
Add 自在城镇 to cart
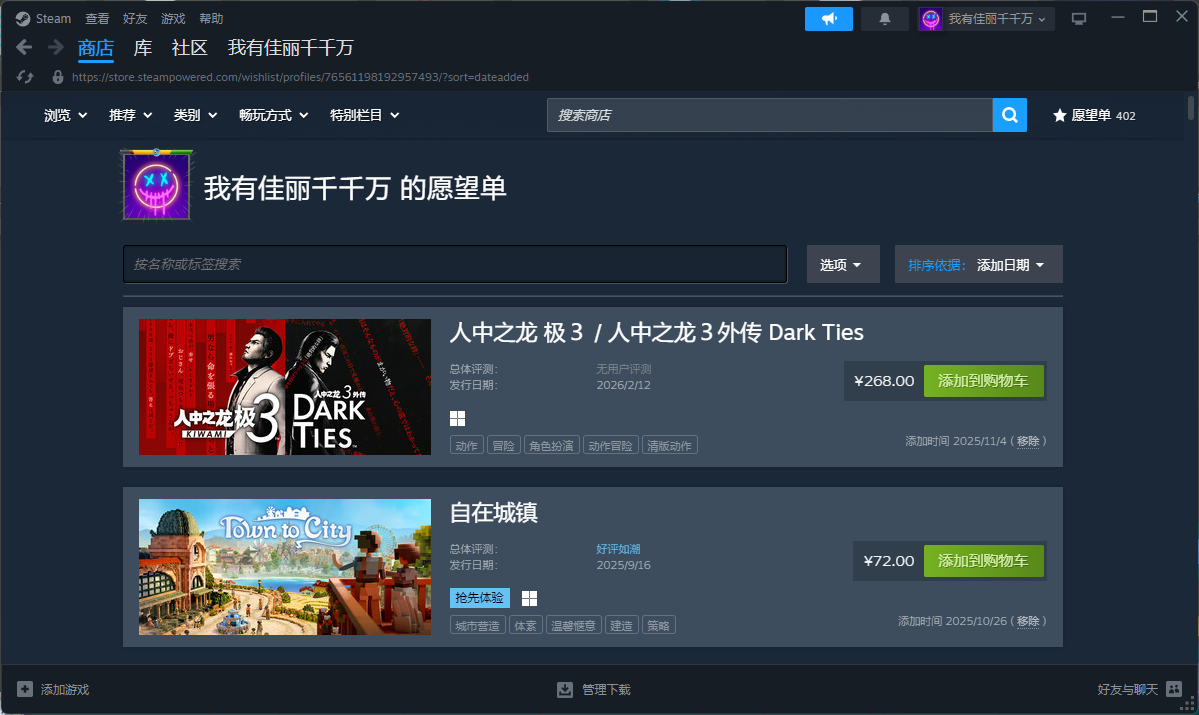pos(983,561)
